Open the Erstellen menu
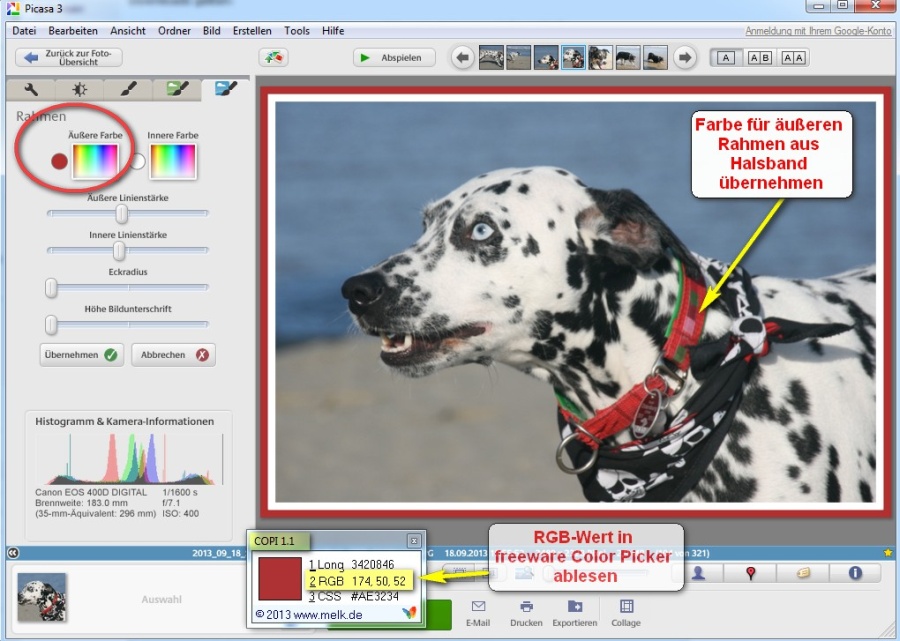This screenshot has width=900, height=641. click(252, 31)
